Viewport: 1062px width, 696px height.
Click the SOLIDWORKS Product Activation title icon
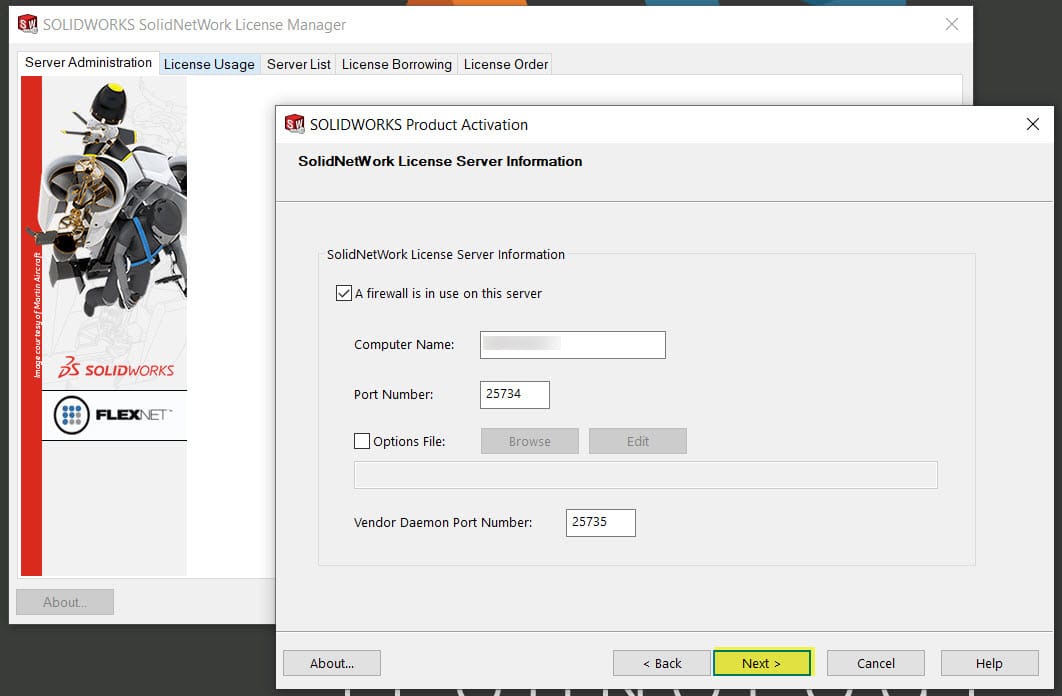pos(295,124)
